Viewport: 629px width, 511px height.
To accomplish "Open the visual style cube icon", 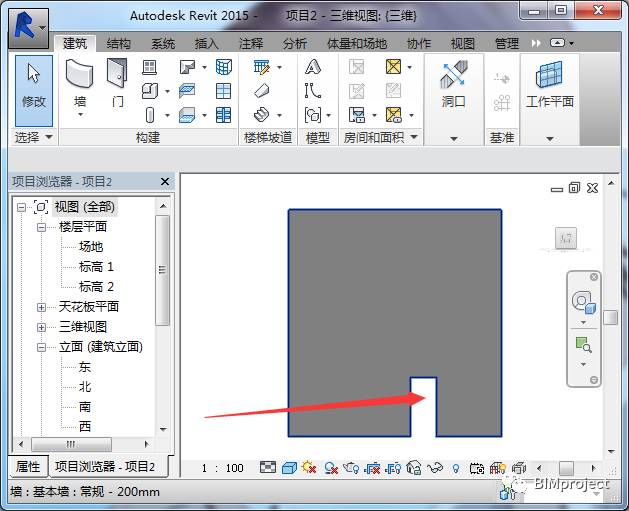I will [289, 468].
